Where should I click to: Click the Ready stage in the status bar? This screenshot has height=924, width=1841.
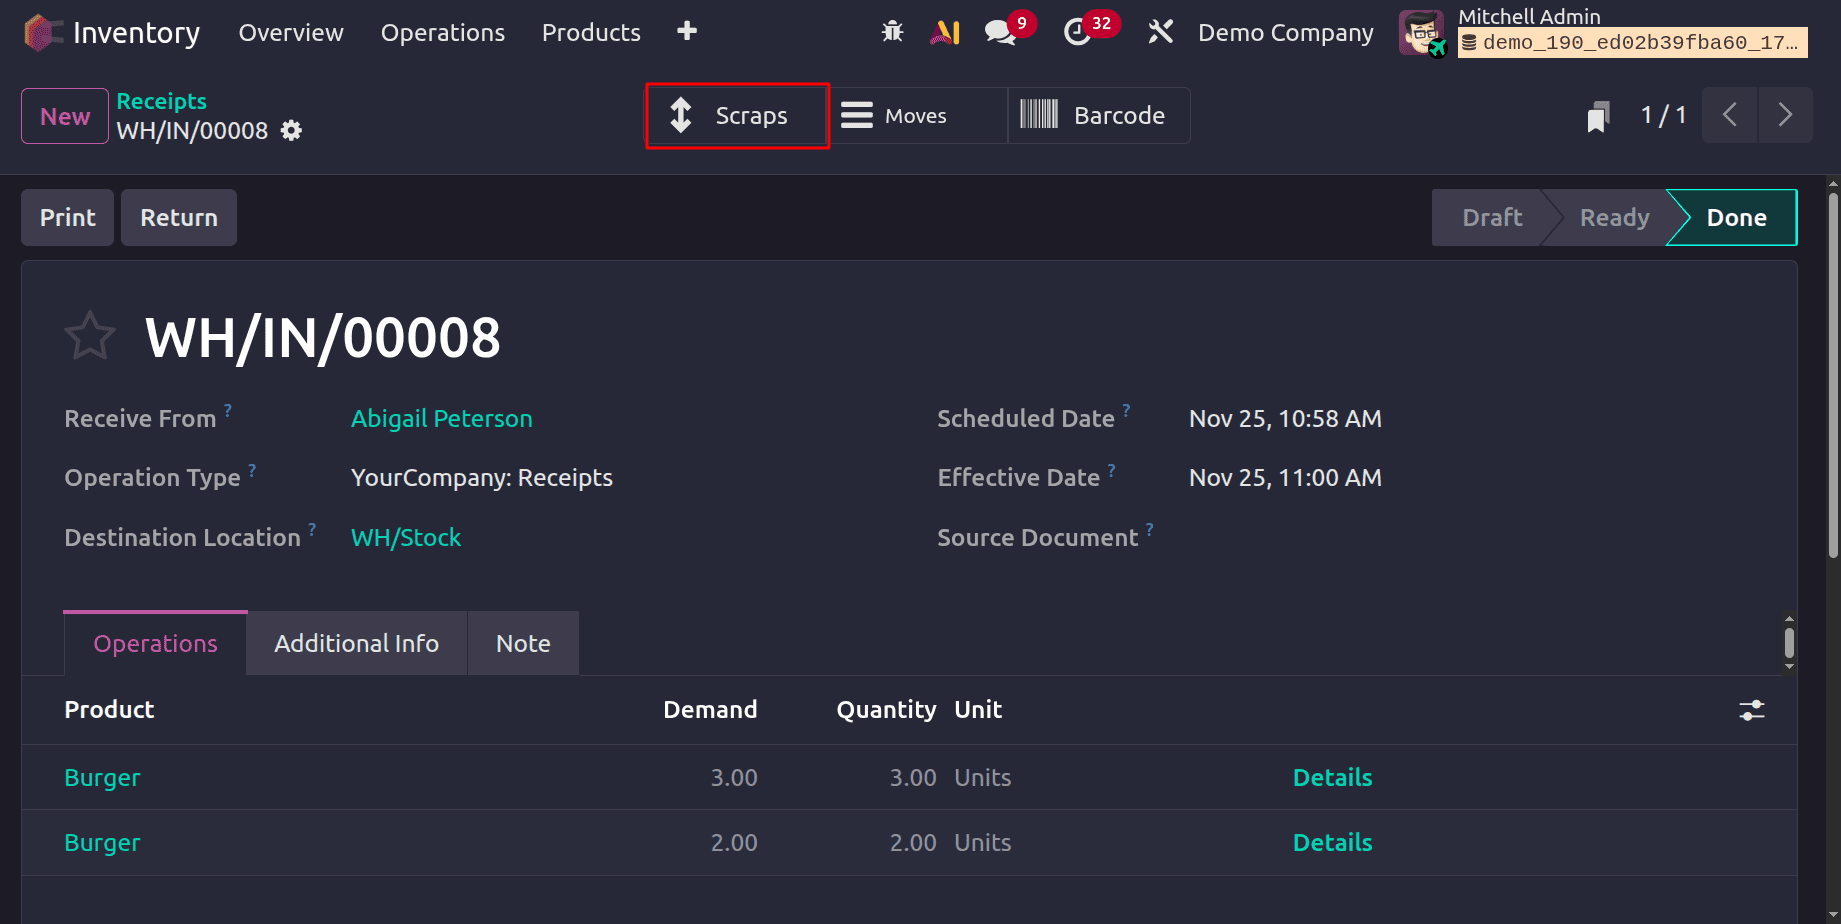[1613, 217]
